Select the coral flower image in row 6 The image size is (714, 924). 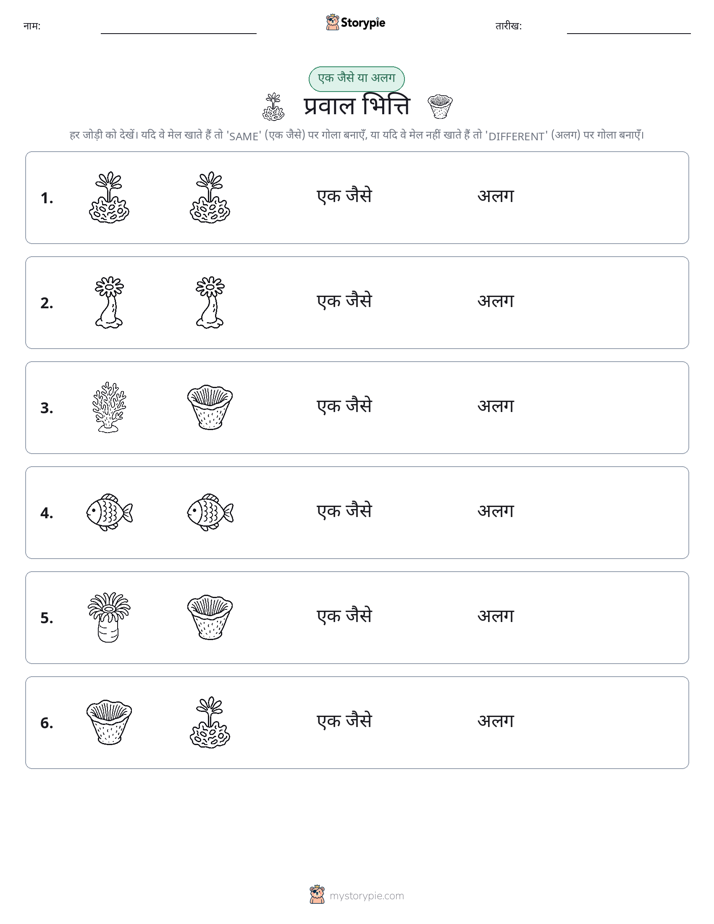coord(210,722)
